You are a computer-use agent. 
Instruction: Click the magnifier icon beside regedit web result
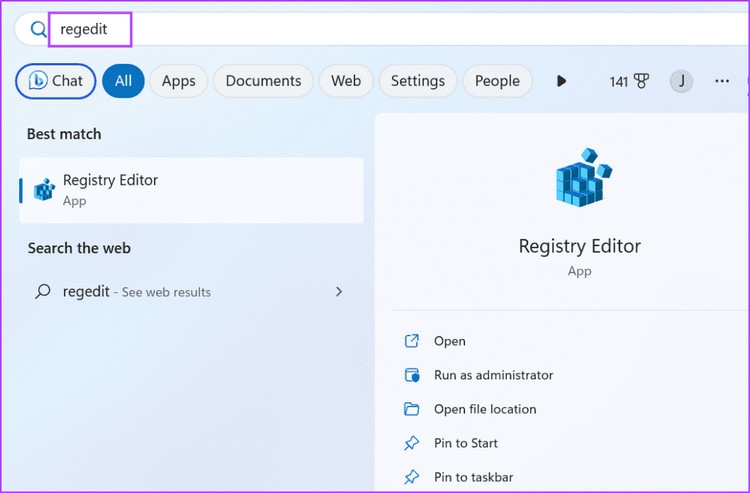(x=43, y=291)
